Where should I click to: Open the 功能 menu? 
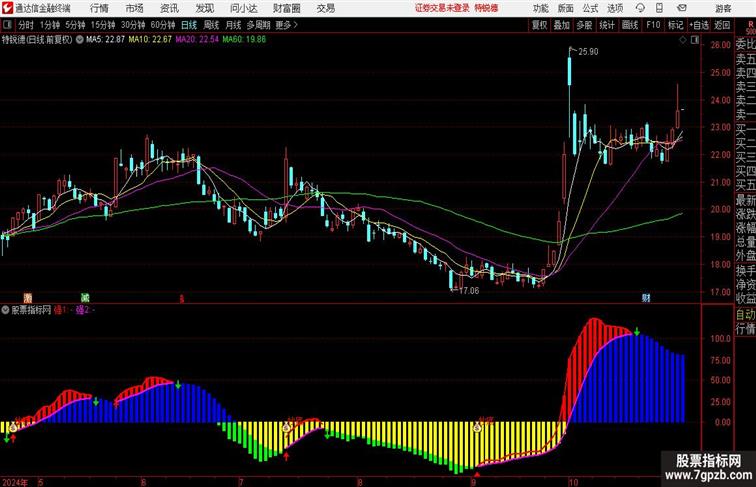click(540, 8)
